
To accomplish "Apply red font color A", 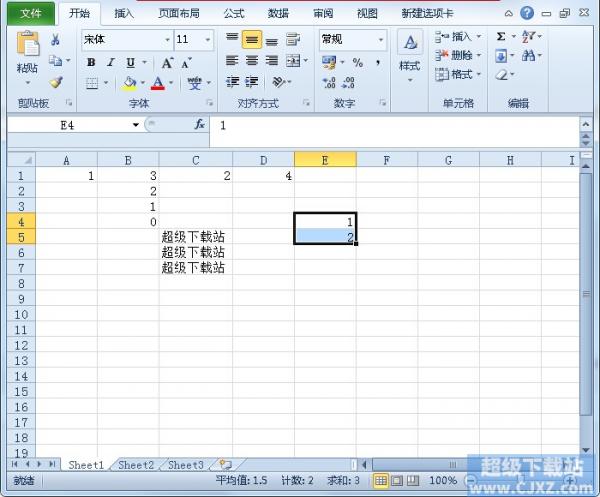I will click(x=158, y=83).
